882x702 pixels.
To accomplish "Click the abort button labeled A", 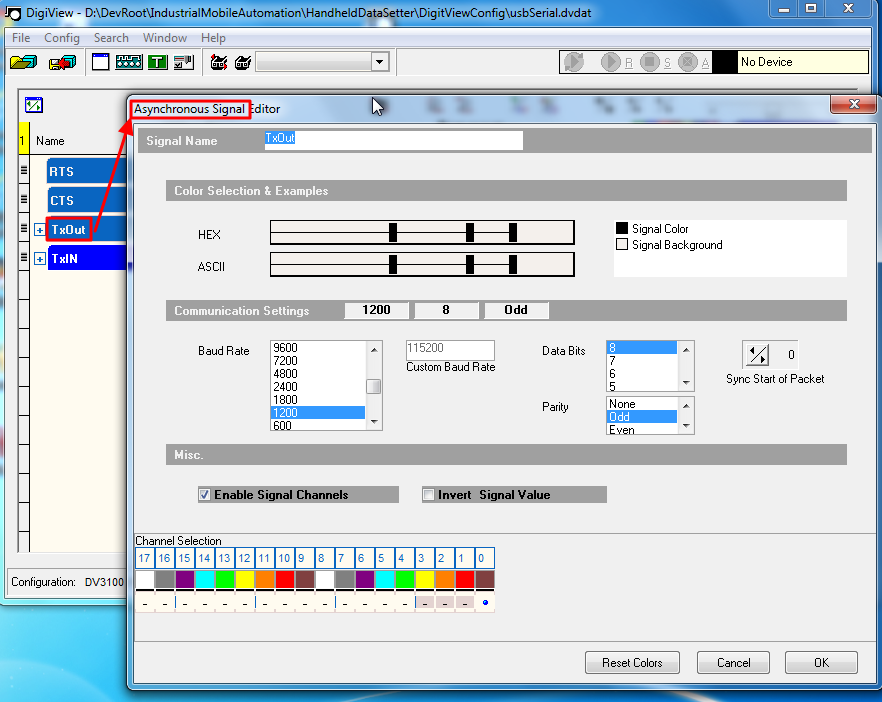I will coord(687,62).
